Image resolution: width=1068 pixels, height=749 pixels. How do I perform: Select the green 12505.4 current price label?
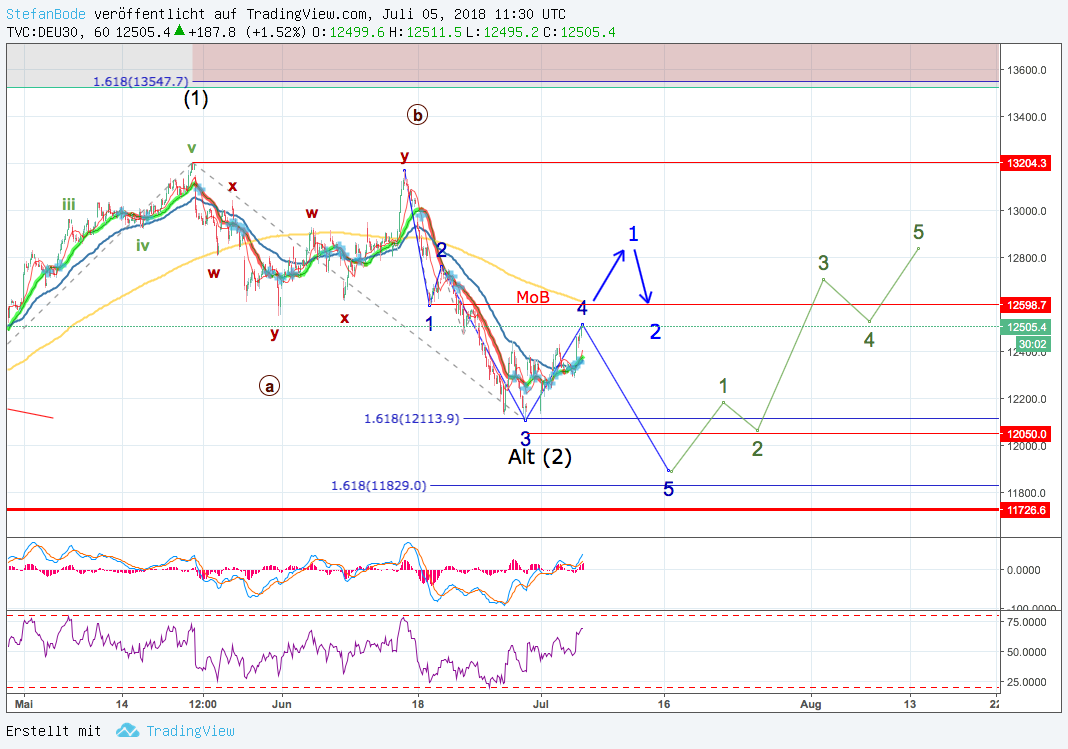1026,328
